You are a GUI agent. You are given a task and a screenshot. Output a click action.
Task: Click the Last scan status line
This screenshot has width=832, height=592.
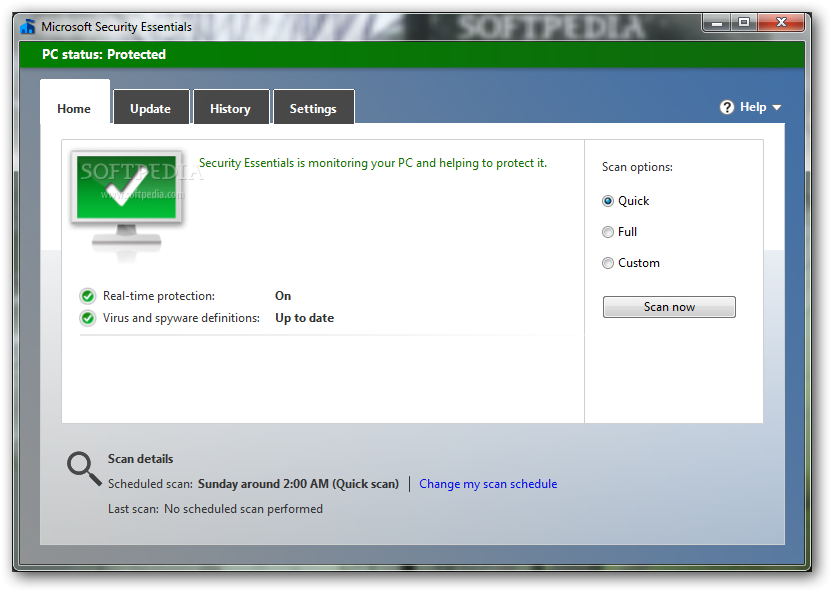pyautogui.click(x=215, y=508)
